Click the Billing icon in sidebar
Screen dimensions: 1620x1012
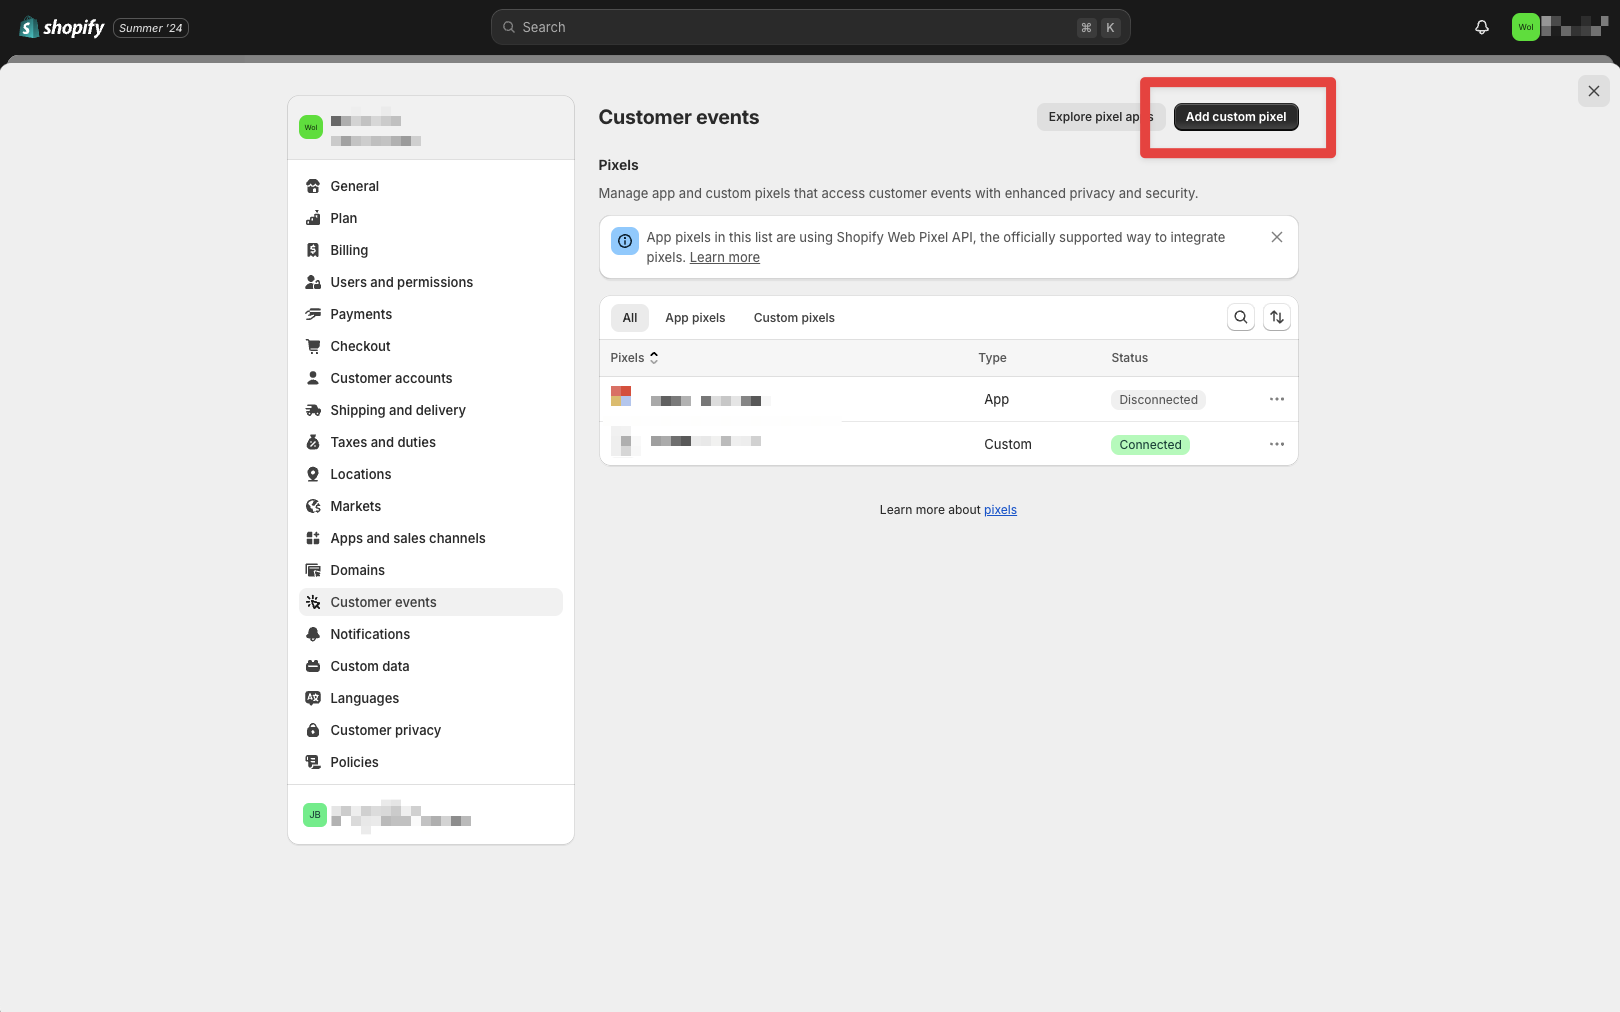tap(313, 250)
